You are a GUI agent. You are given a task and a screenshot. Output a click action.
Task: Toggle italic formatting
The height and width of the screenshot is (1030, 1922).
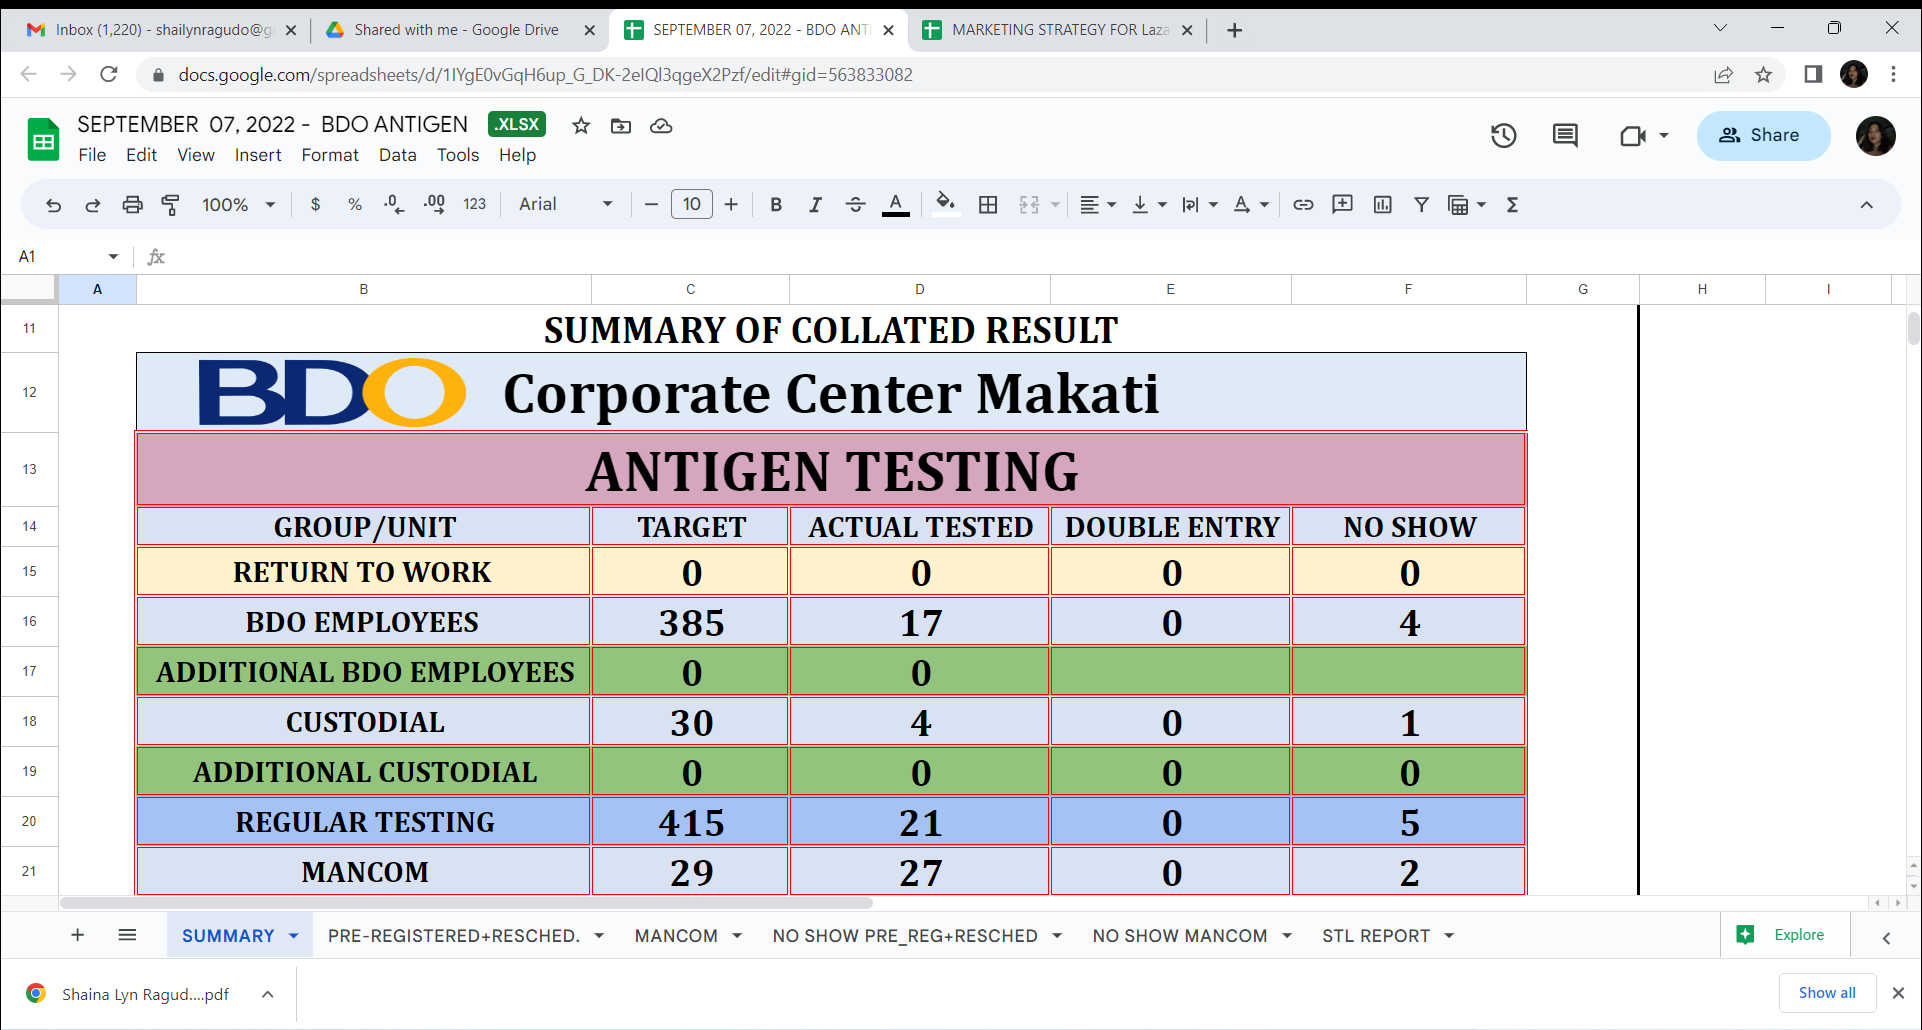point(816,205)
